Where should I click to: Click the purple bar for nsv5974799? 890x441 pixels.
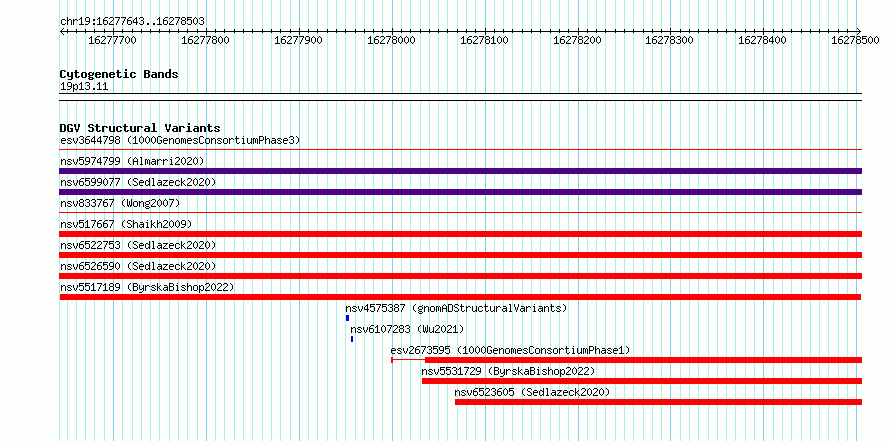tap(461, 171)
